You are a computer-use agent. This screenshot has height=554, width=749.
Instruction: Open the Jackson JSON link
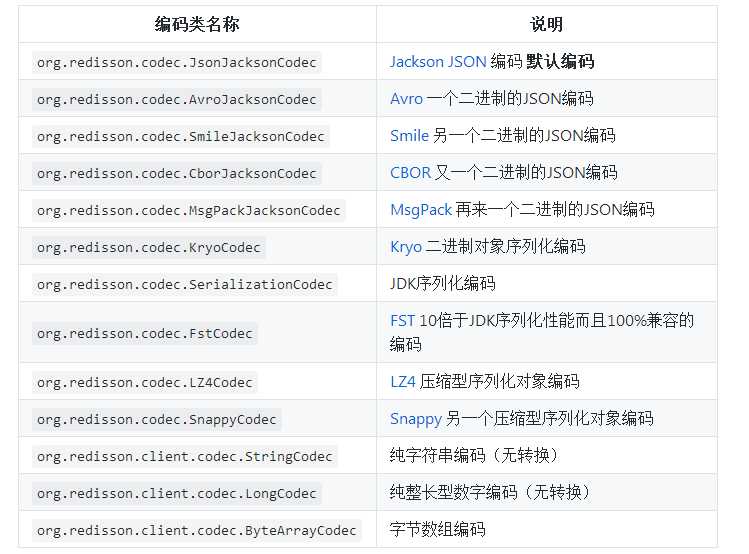[438, 62]
